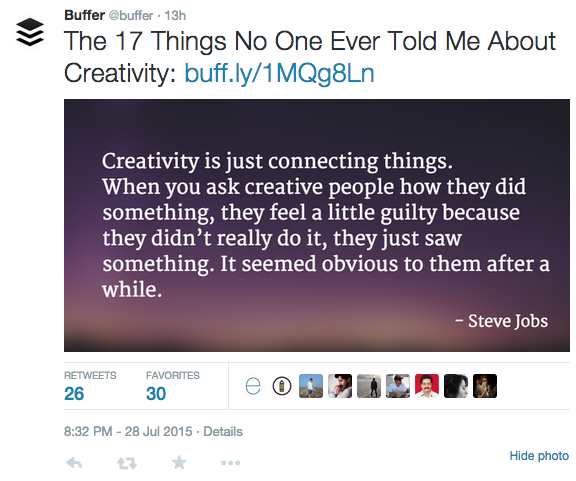Open the red background man avatar
Viewport: 576px width, 481px height.
427,386
